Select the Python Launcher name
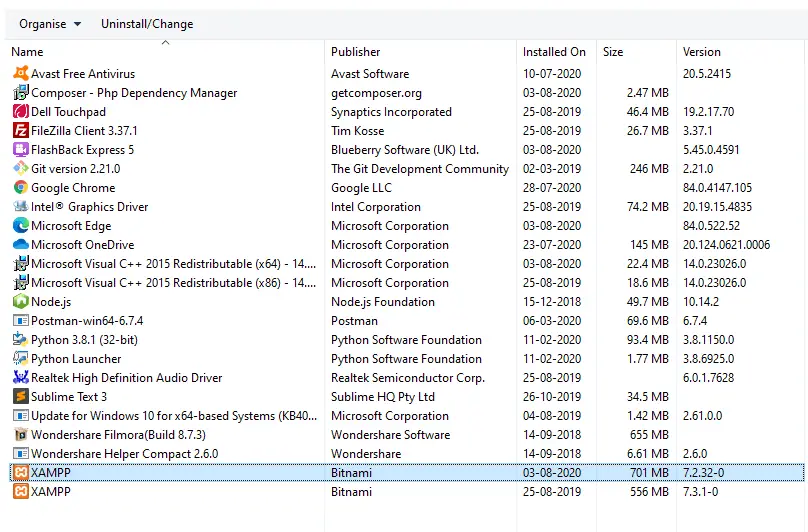 [76, 359]
